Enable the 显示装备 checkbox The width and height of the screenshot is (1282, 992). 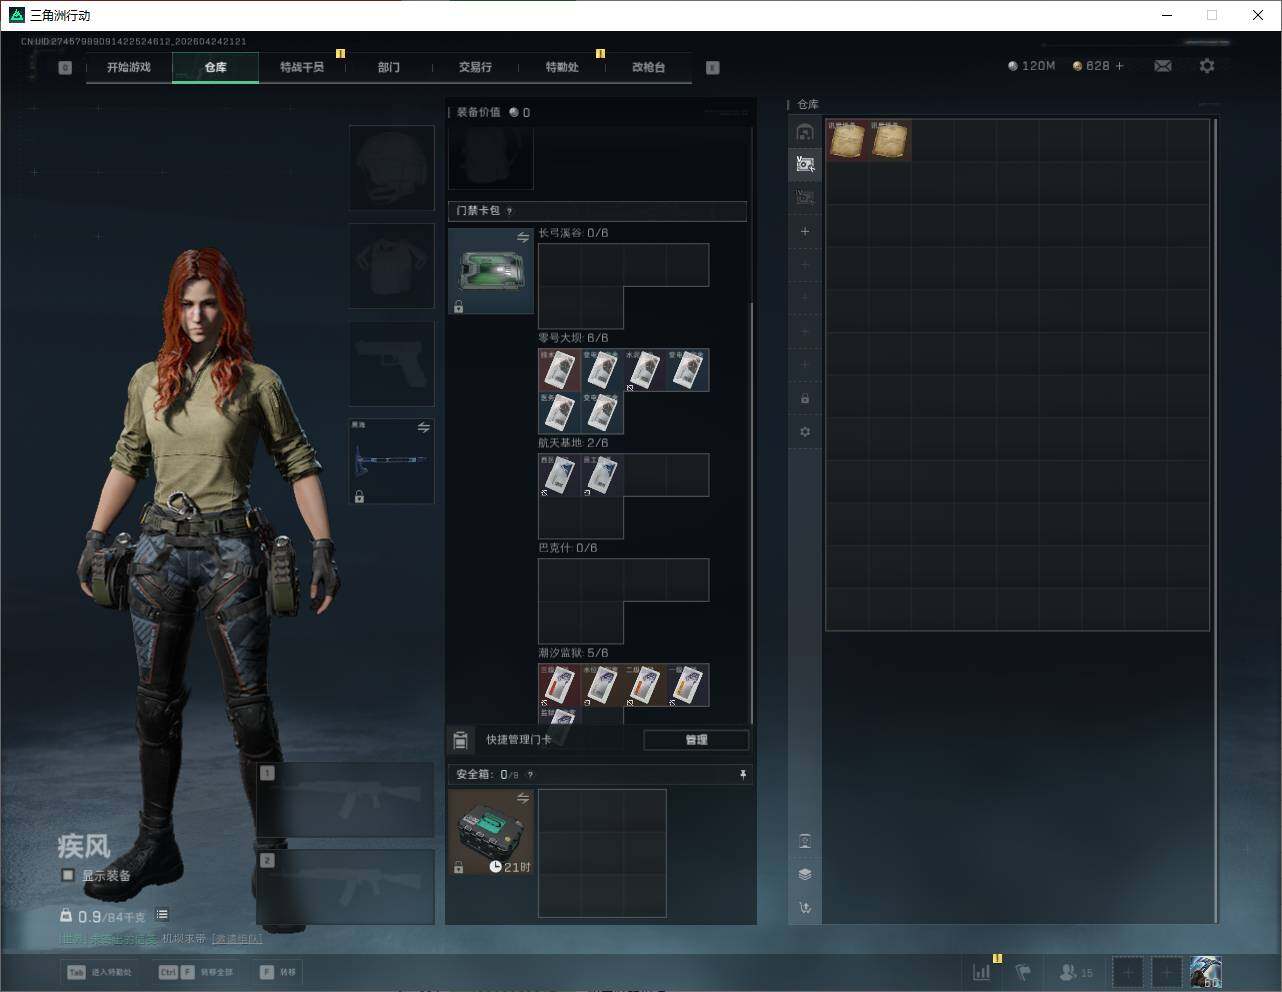pyautogui.click(x=68, y=875)
